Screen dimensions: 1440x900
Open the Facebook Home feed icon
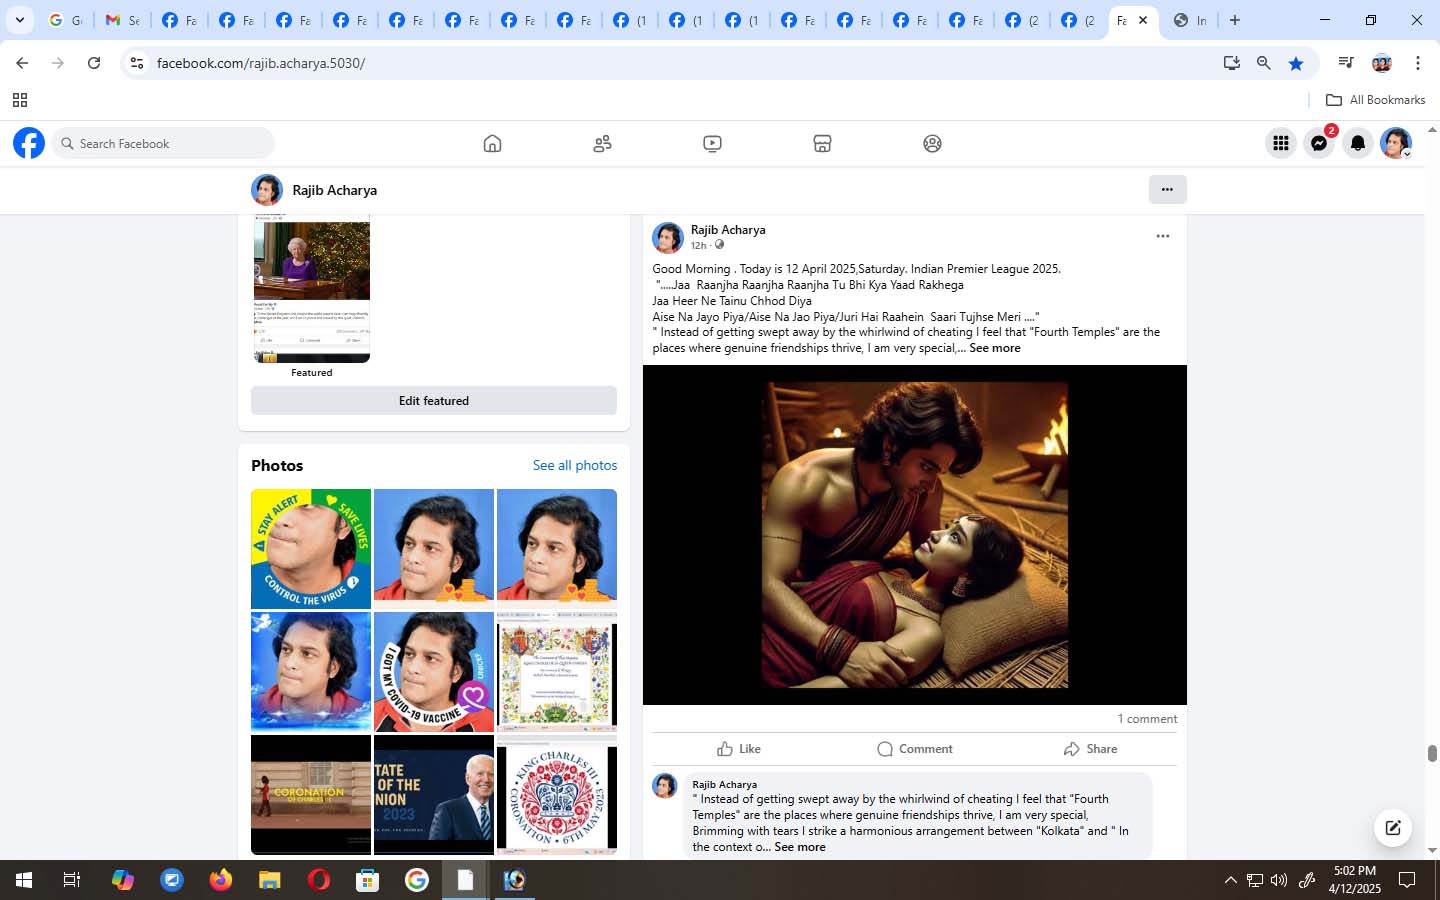click(492, 144)
